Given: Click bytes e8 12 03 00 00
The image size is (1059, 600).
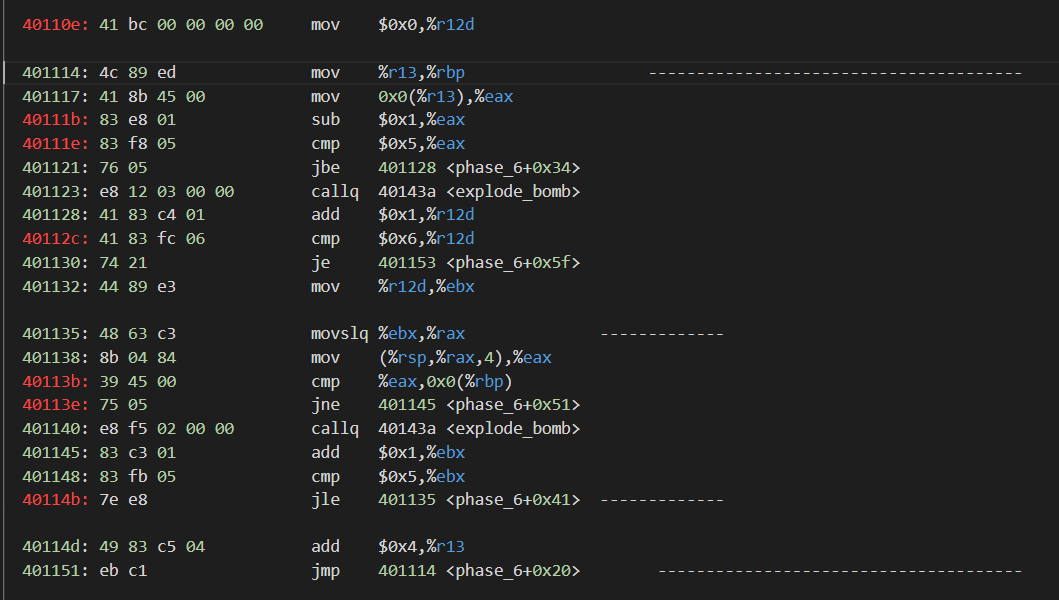Looking at the screenshot, I should 167,192.
